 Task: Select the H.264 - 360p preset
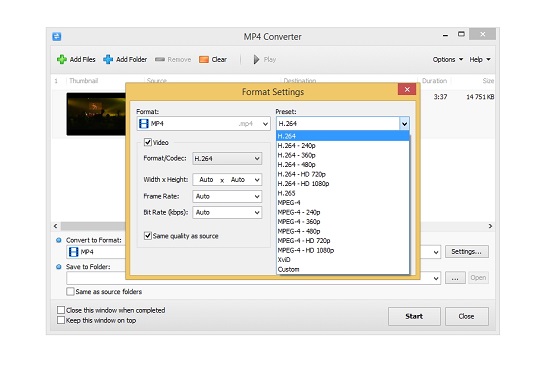343,155
